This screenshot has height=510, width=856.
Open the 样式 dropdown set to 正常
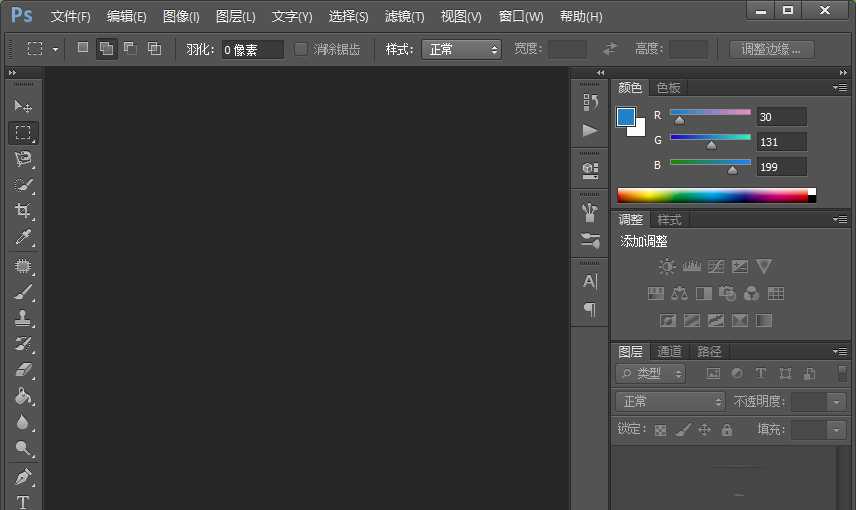click(x=461, y=49)
